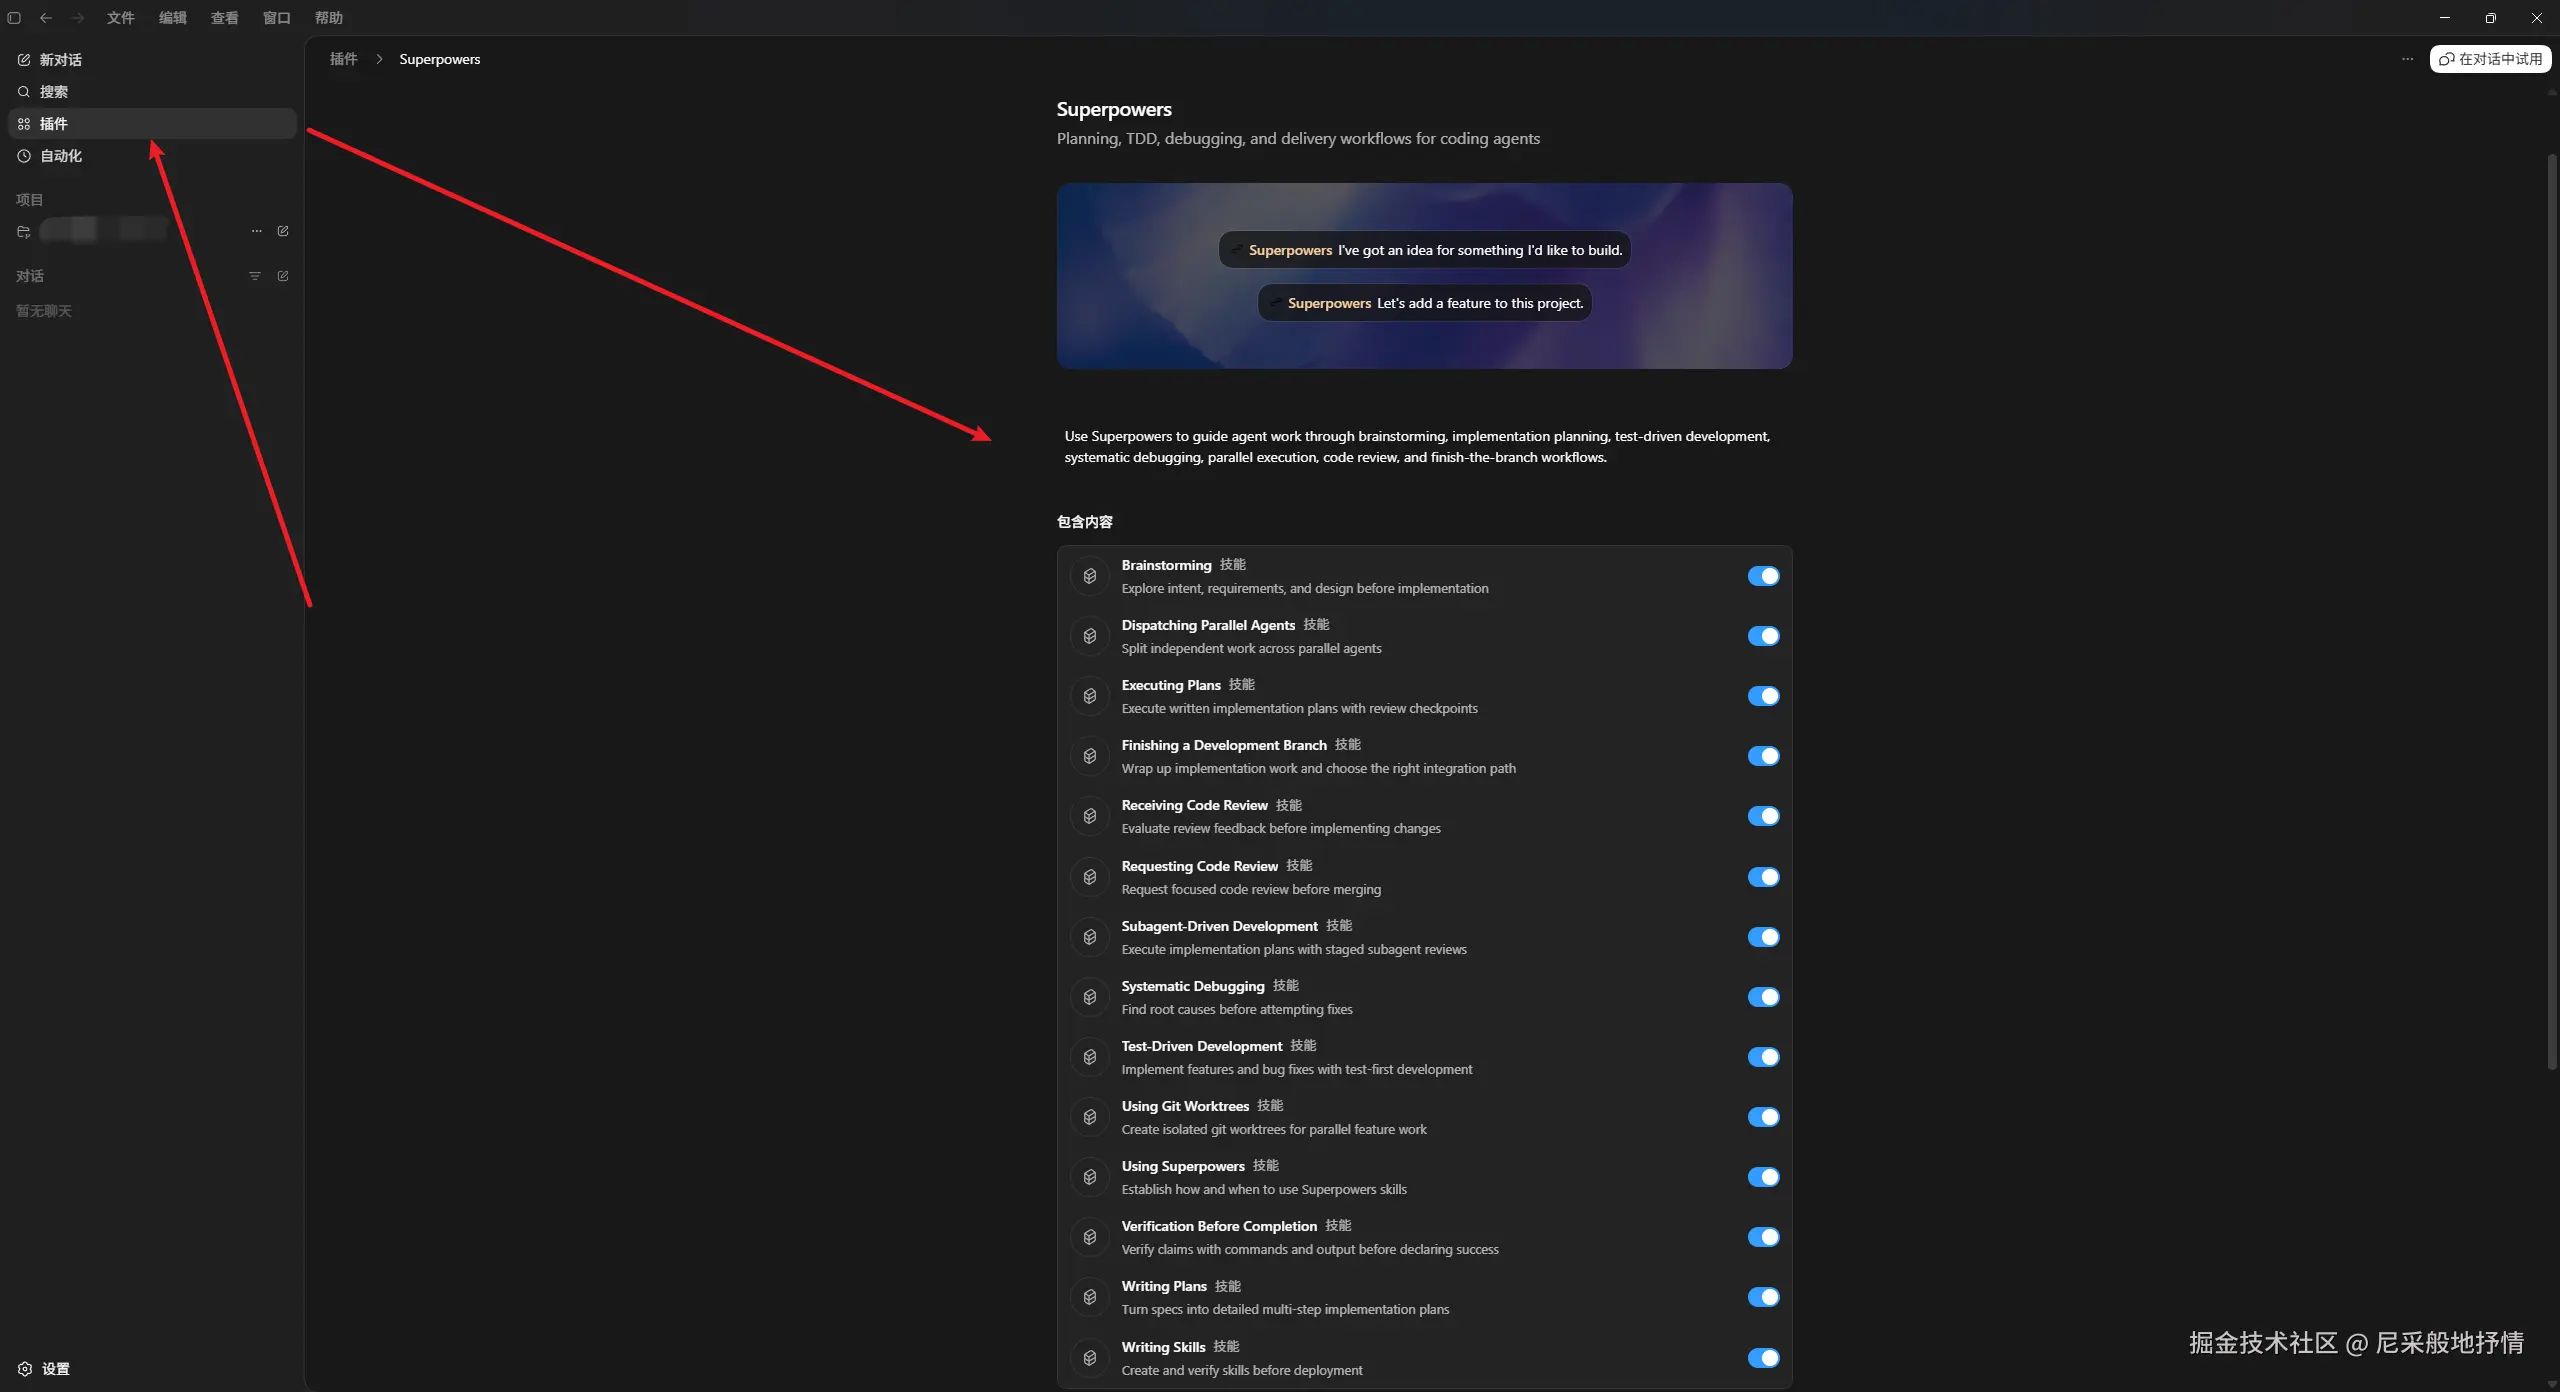The height and width of the screenshot is (1392, 2560).
Task: Click the Dispatching Parallel Agents skill icon
Action: (1090, 636)
